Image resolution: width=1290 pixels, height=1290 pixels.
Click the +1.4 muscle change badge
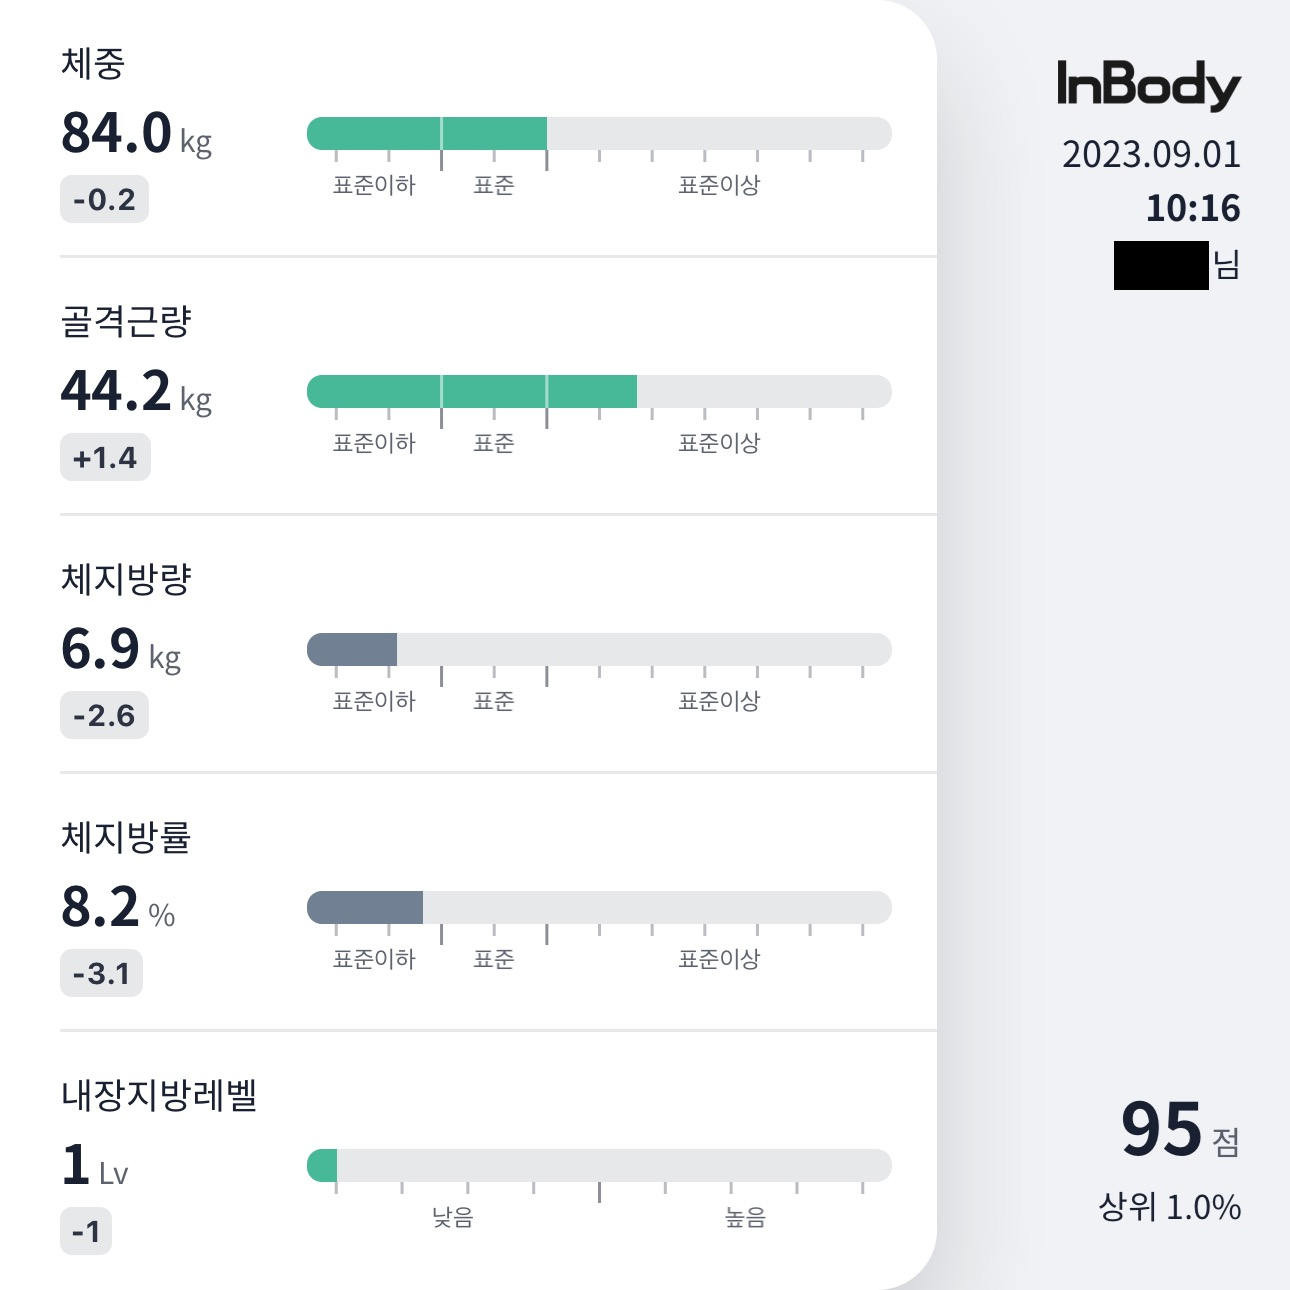click(x=105, y=458)
